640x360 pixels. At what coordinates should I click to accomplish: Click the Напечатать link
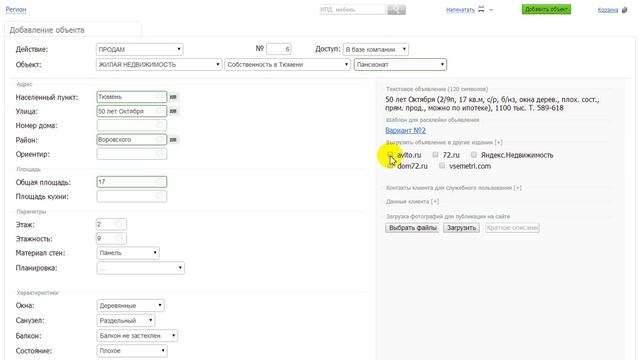(x=460, y=10)
